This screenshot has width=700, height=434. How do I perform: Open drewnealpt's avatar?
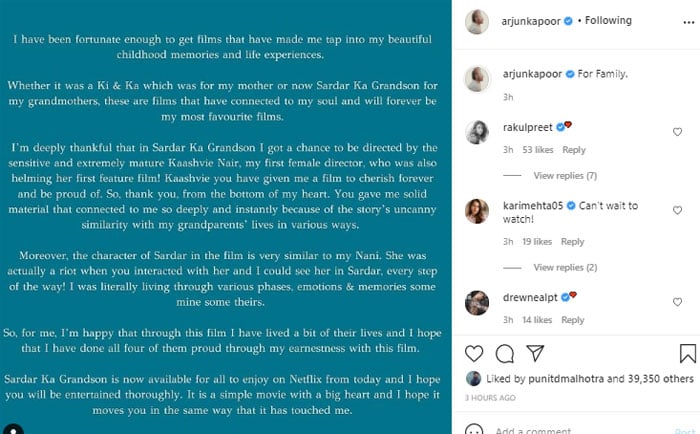click(x=476, y=304)
